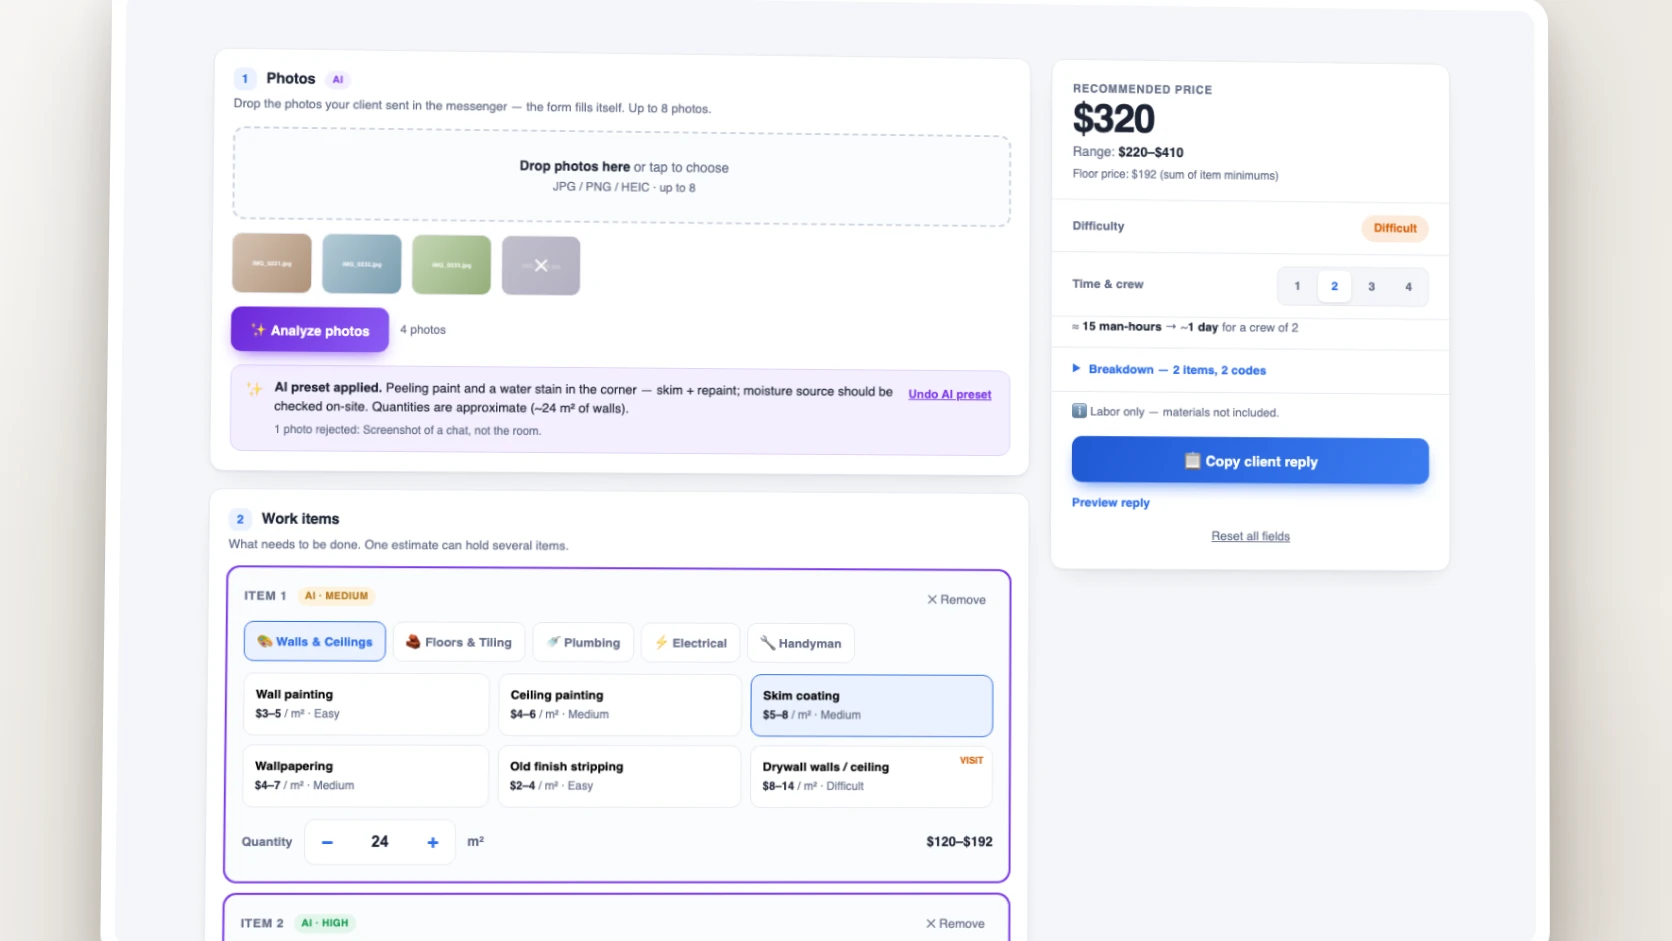Decrease quantity with the minus button
Screen dimensions: 1672x941
tap(327, 842)
